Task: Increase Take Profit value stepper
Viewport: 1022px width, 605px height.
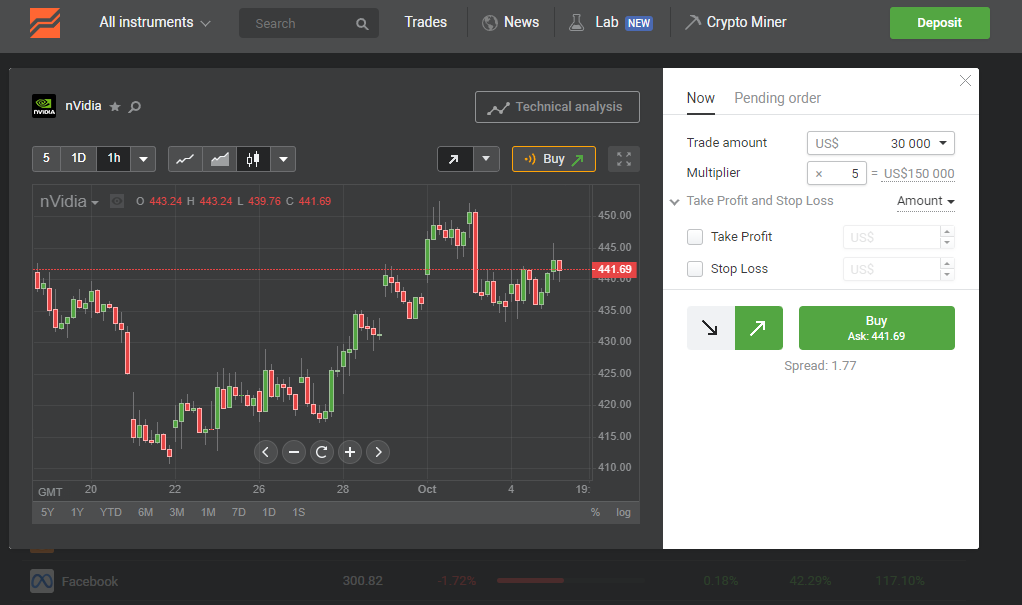Action: pyautogui.click(x=947, y=231)
